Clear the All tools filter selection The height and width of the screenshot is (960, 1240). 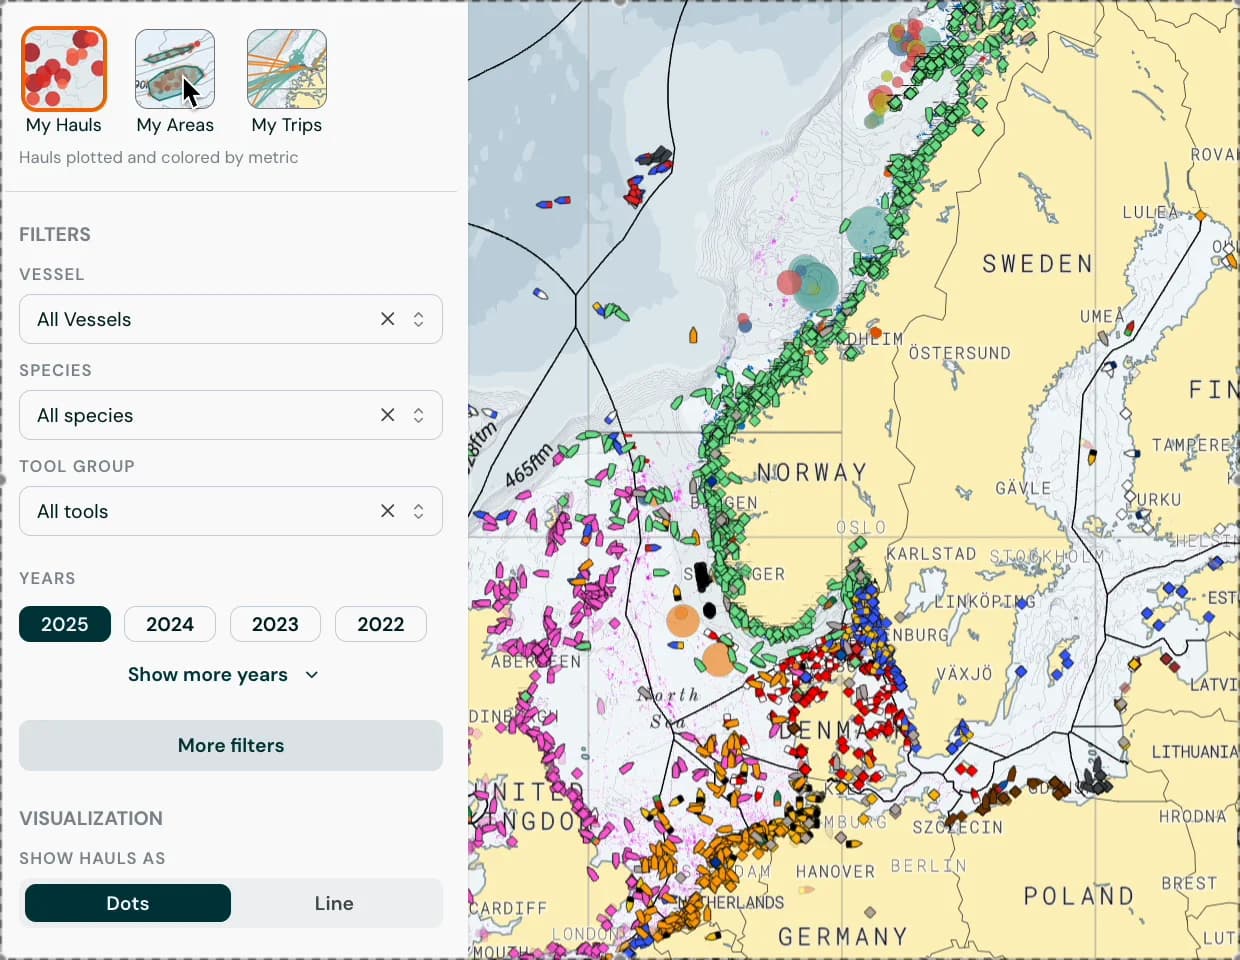click(x=388, y=511)
